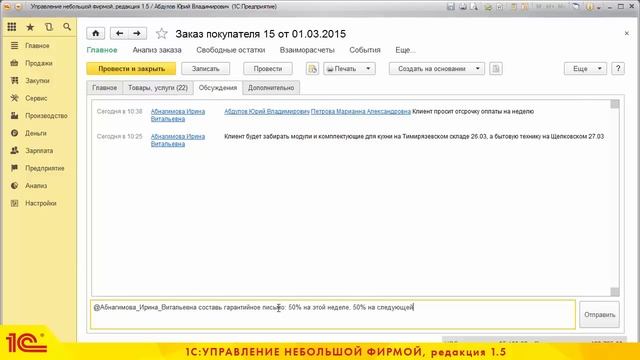The width and height of the screenshot is (640, 360).
Task: Click Провести и закрыть button
Action: 131,69
